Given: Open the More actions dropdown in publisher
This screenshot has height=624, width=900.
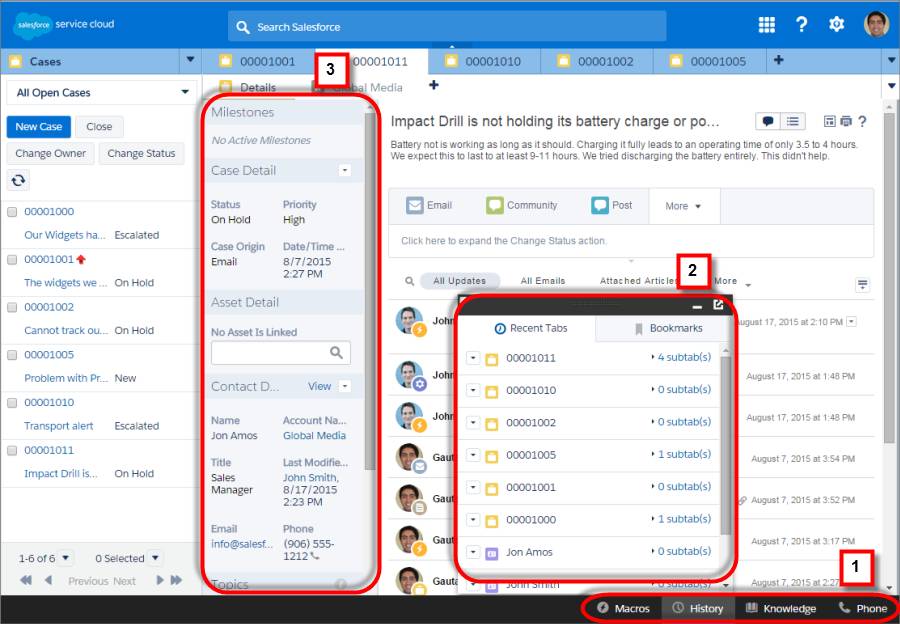Looking at the screenshot, I should pyautogui.click(x=683, y=206).
